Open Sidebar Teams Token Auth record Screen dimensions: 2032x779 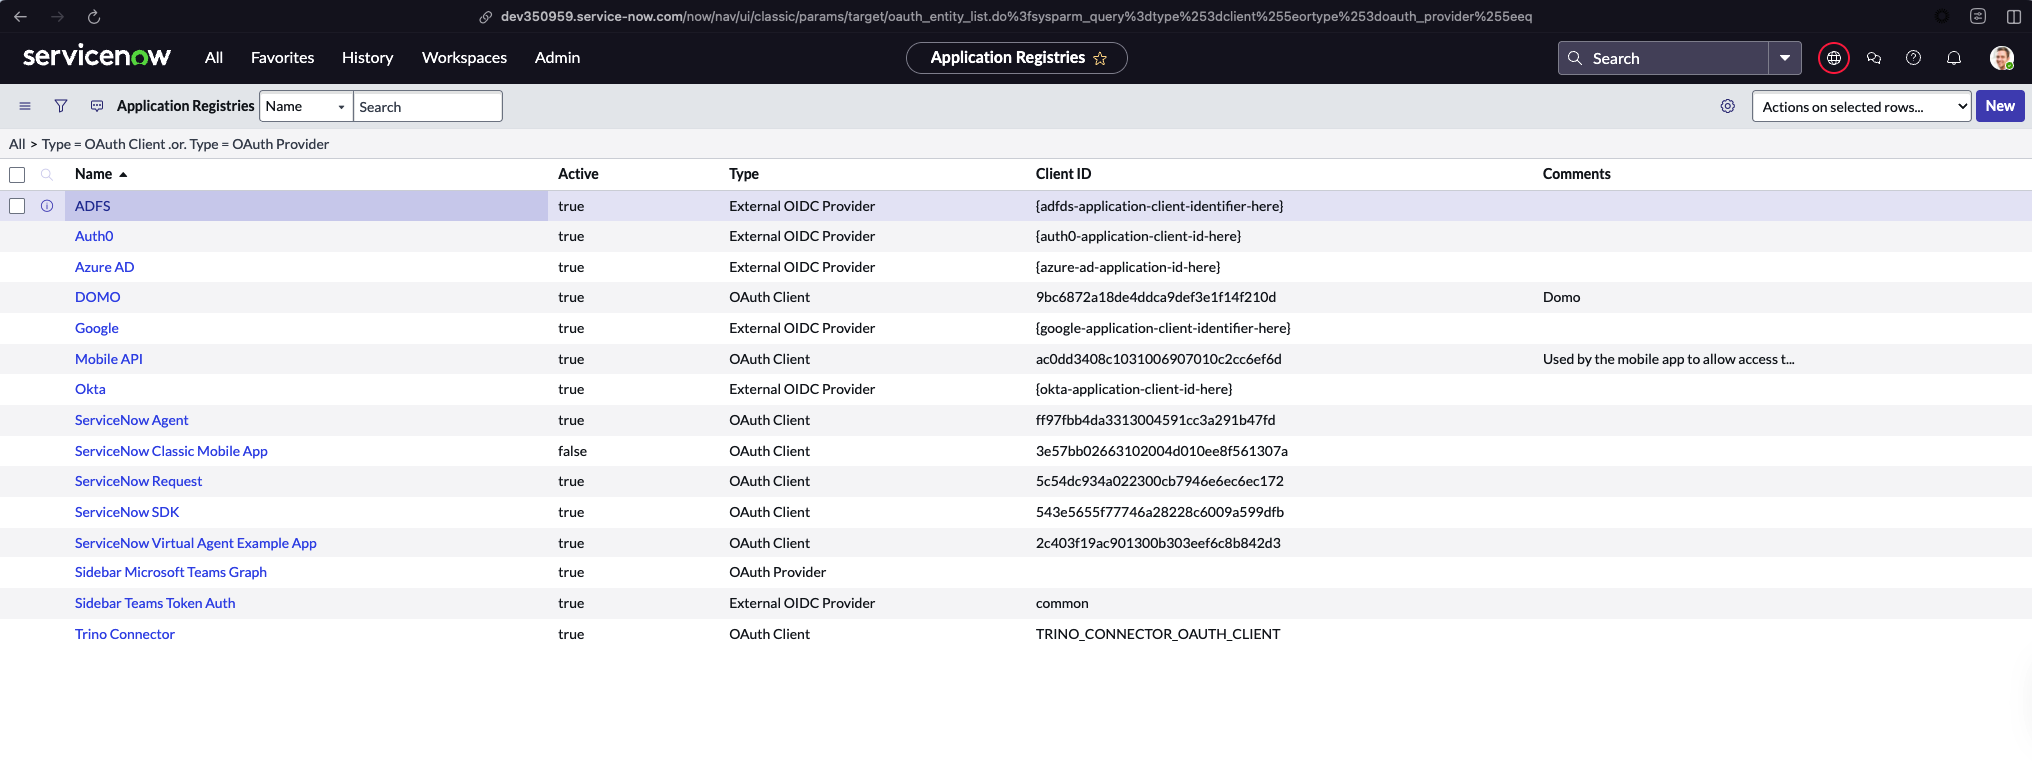point(155,603)
